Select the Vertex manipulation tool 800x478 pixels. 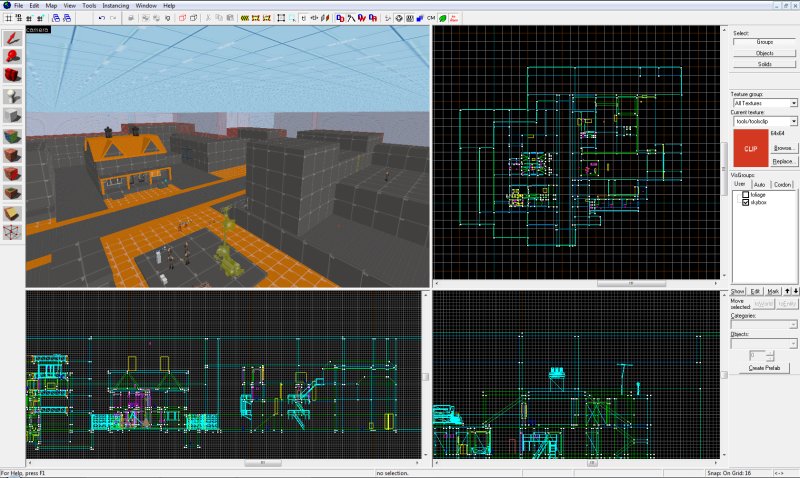pos(12,232)
